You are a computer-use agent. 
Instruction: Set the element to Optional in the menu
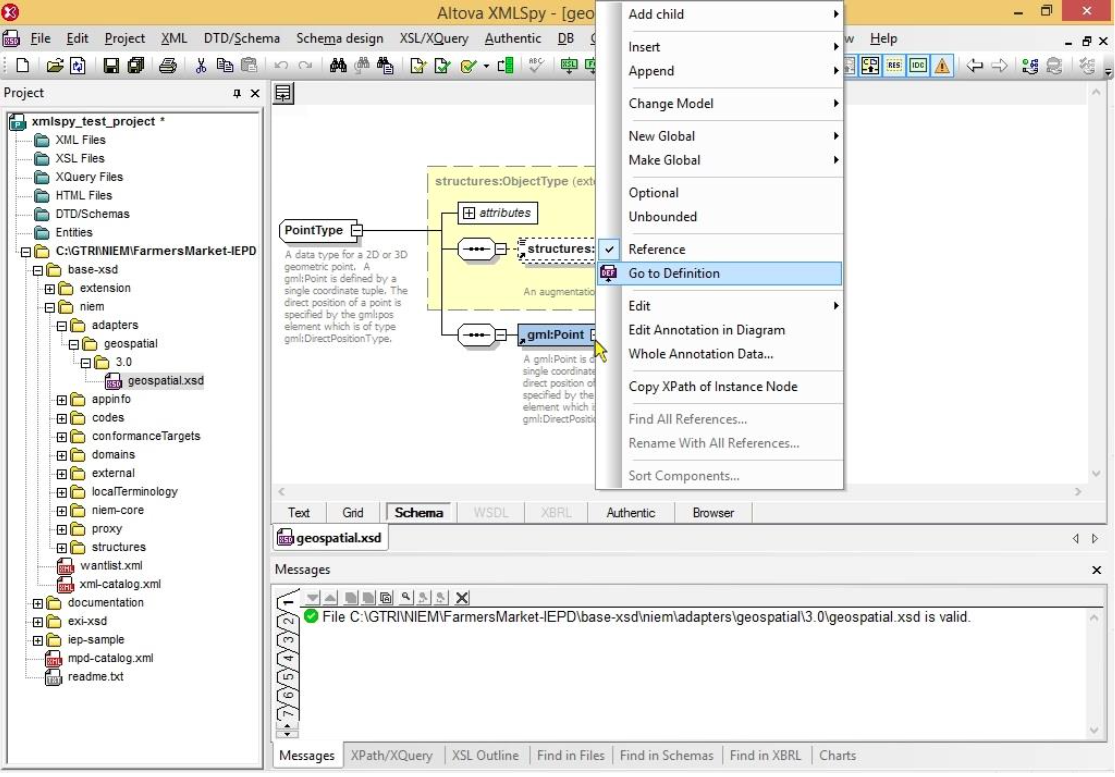tap(654, 192)
